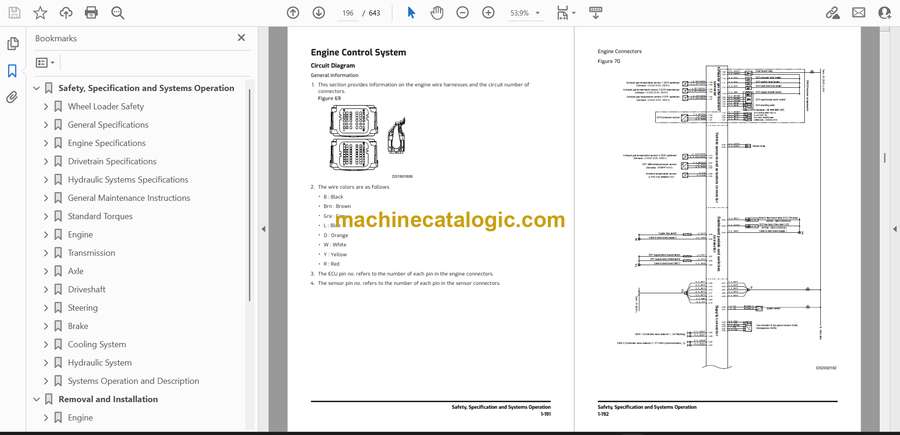900x435 pixels.
Task: Click the page number field showing 196
Action: click(347, 13)
